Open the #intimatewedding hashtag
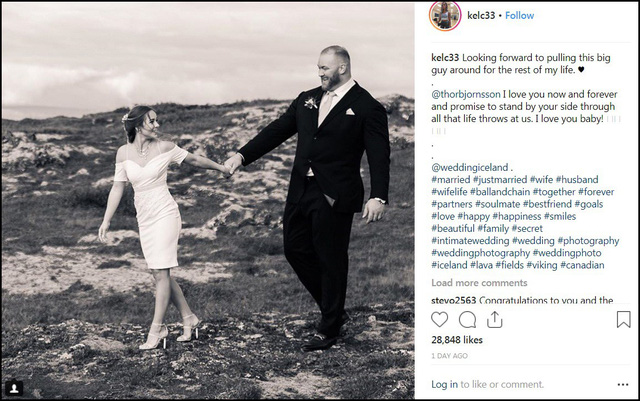Viewport: 640px width, 401px height. click(x=470, y=241)
